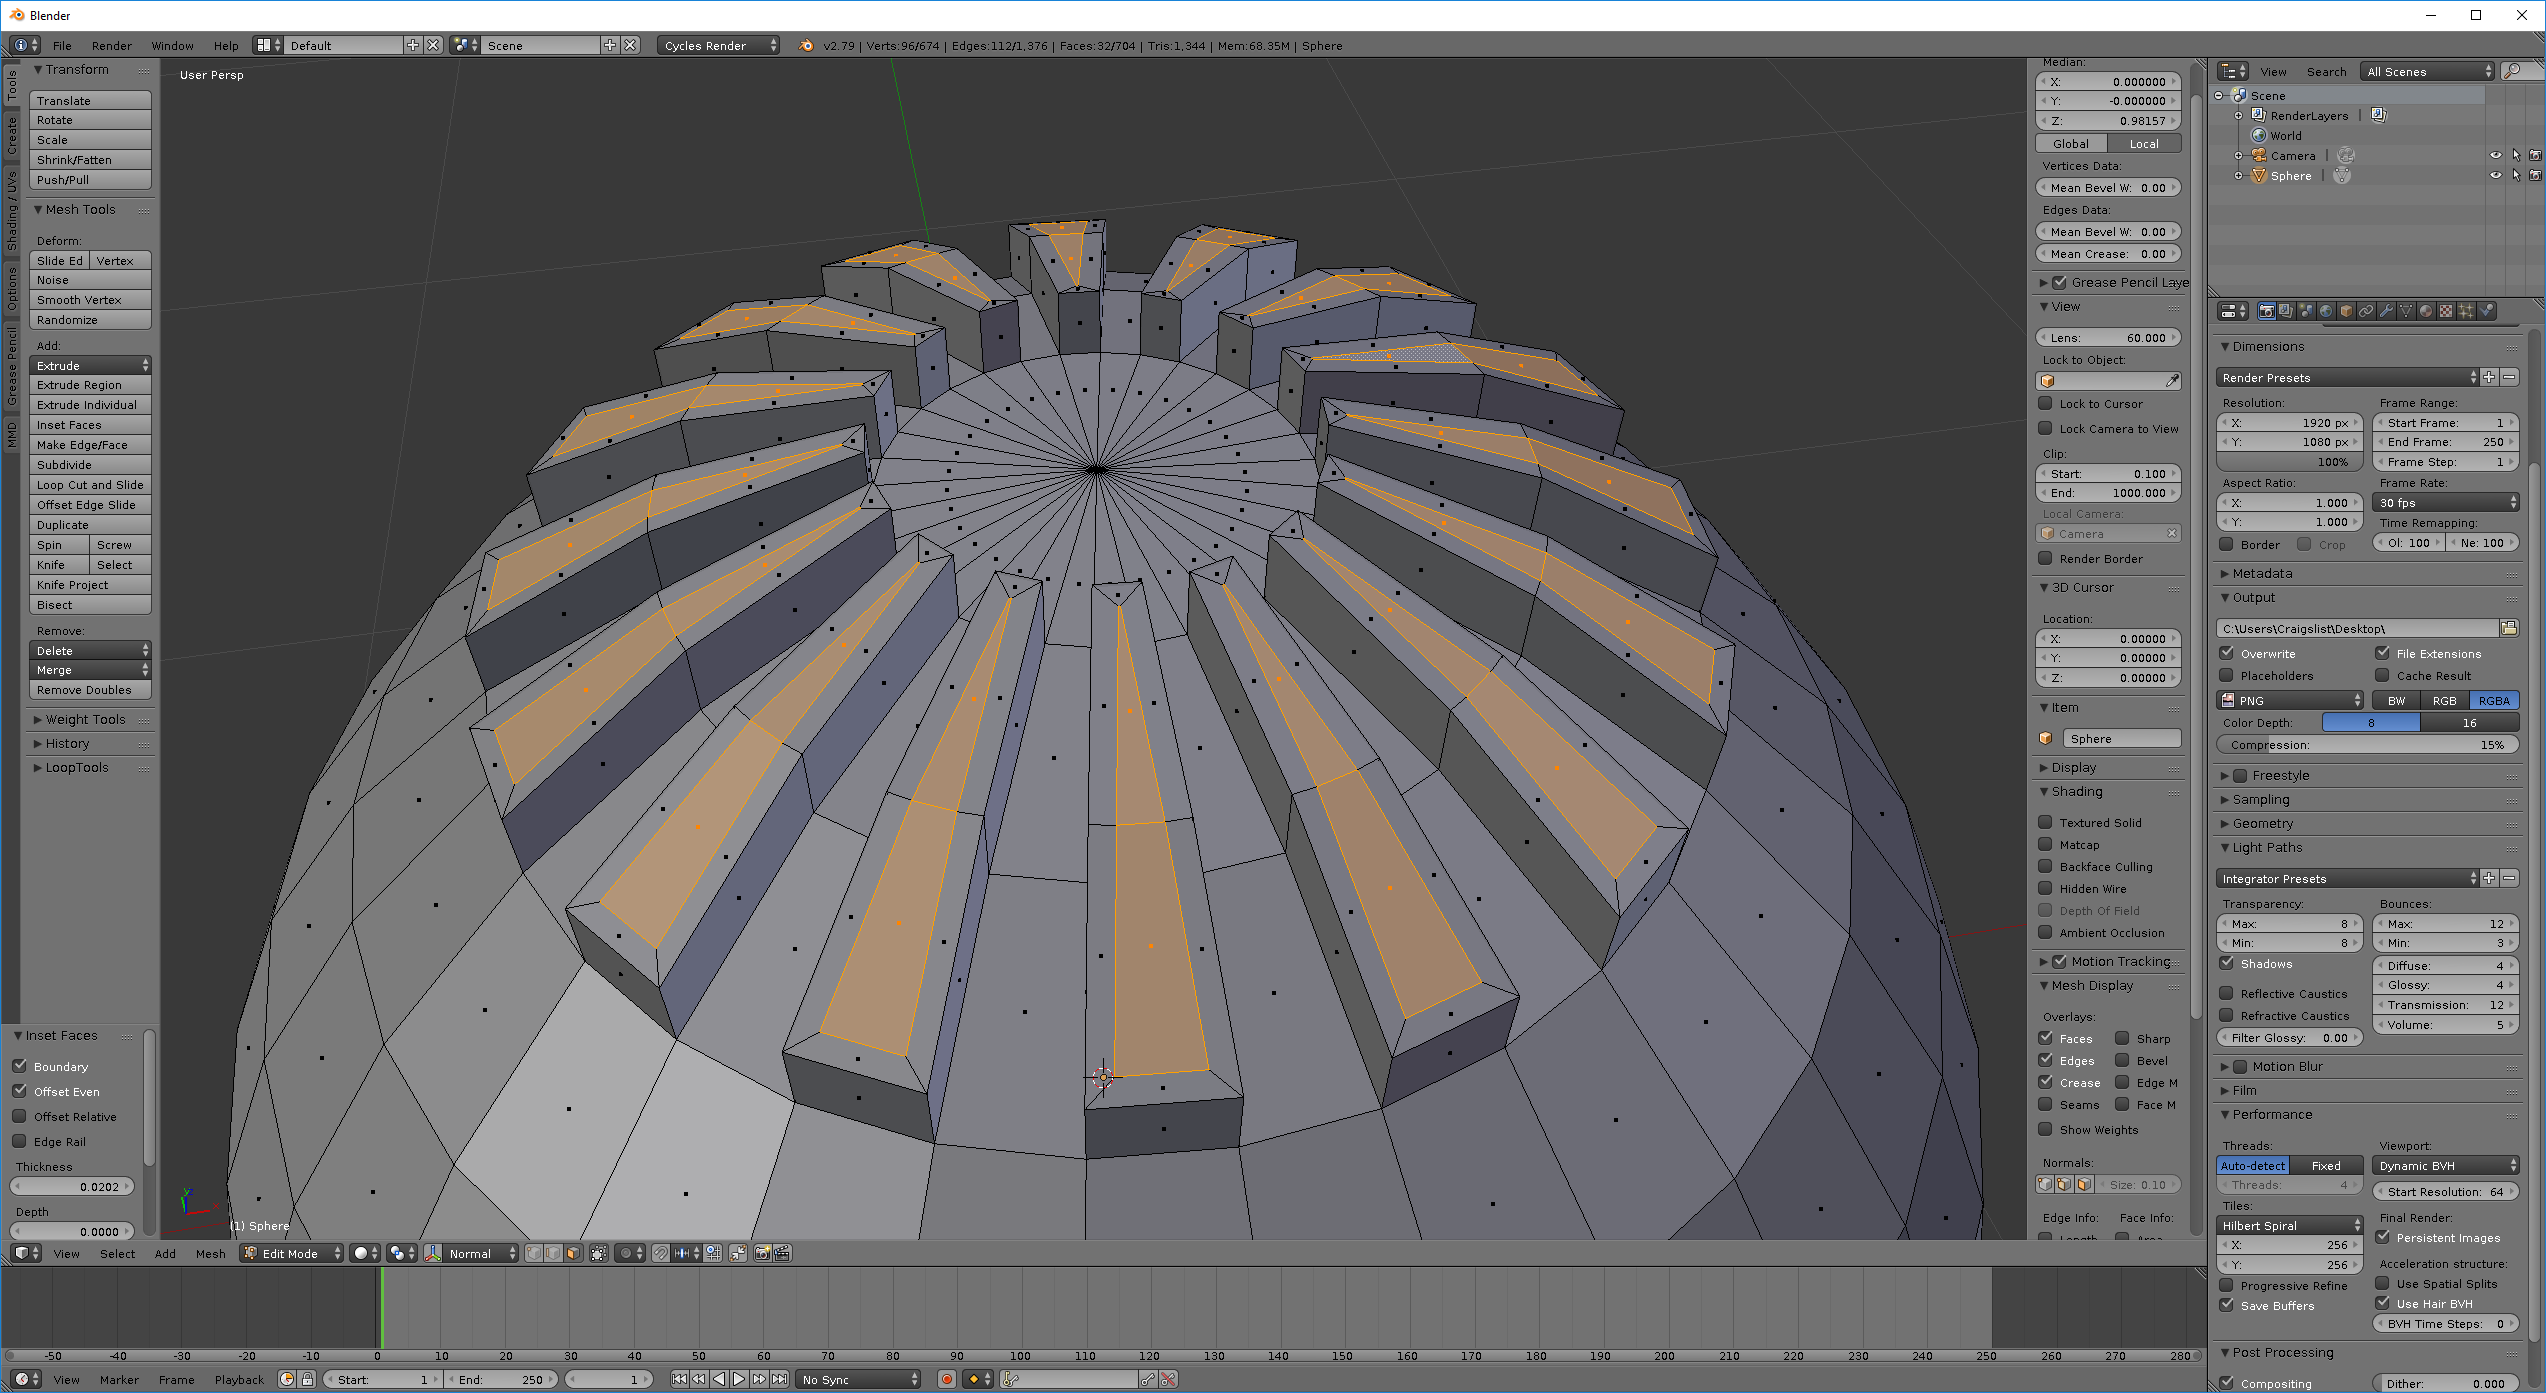The image size is (2546, 1393).
Task: Adjust the Thickness value slider 0.0202
Action: tap(72, 1186)
